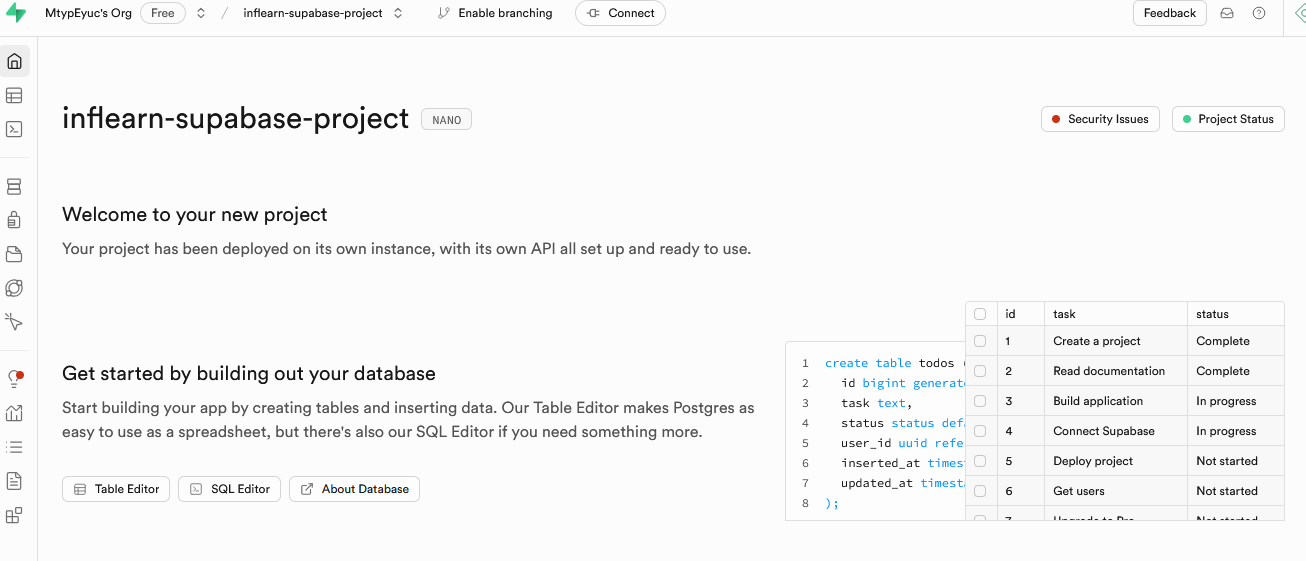The image size is (1306, 561).
Task: Open Table Editor in the sidebar
Action: (14, 96)
